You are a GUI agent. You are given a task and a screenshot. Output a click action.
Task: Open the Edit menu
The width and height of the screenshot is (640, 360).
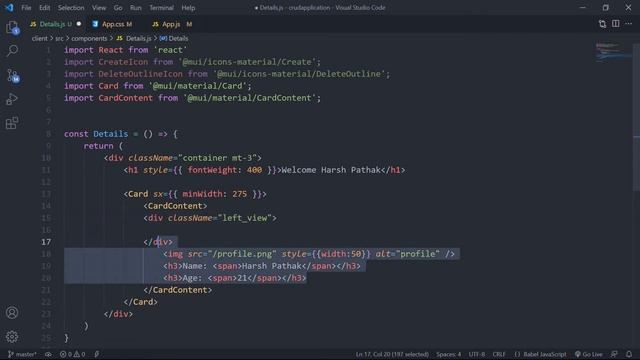(x=44, y=8)
